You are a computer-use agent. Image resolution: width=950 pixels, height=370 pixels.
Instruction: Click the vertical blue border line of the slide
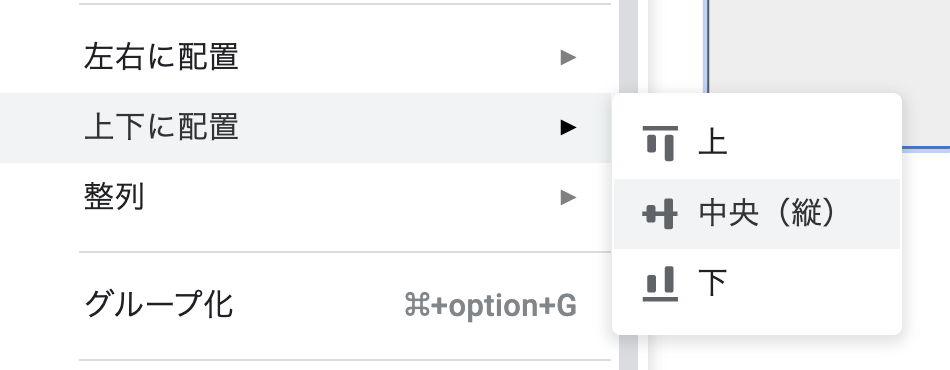[x=706, y=46]
